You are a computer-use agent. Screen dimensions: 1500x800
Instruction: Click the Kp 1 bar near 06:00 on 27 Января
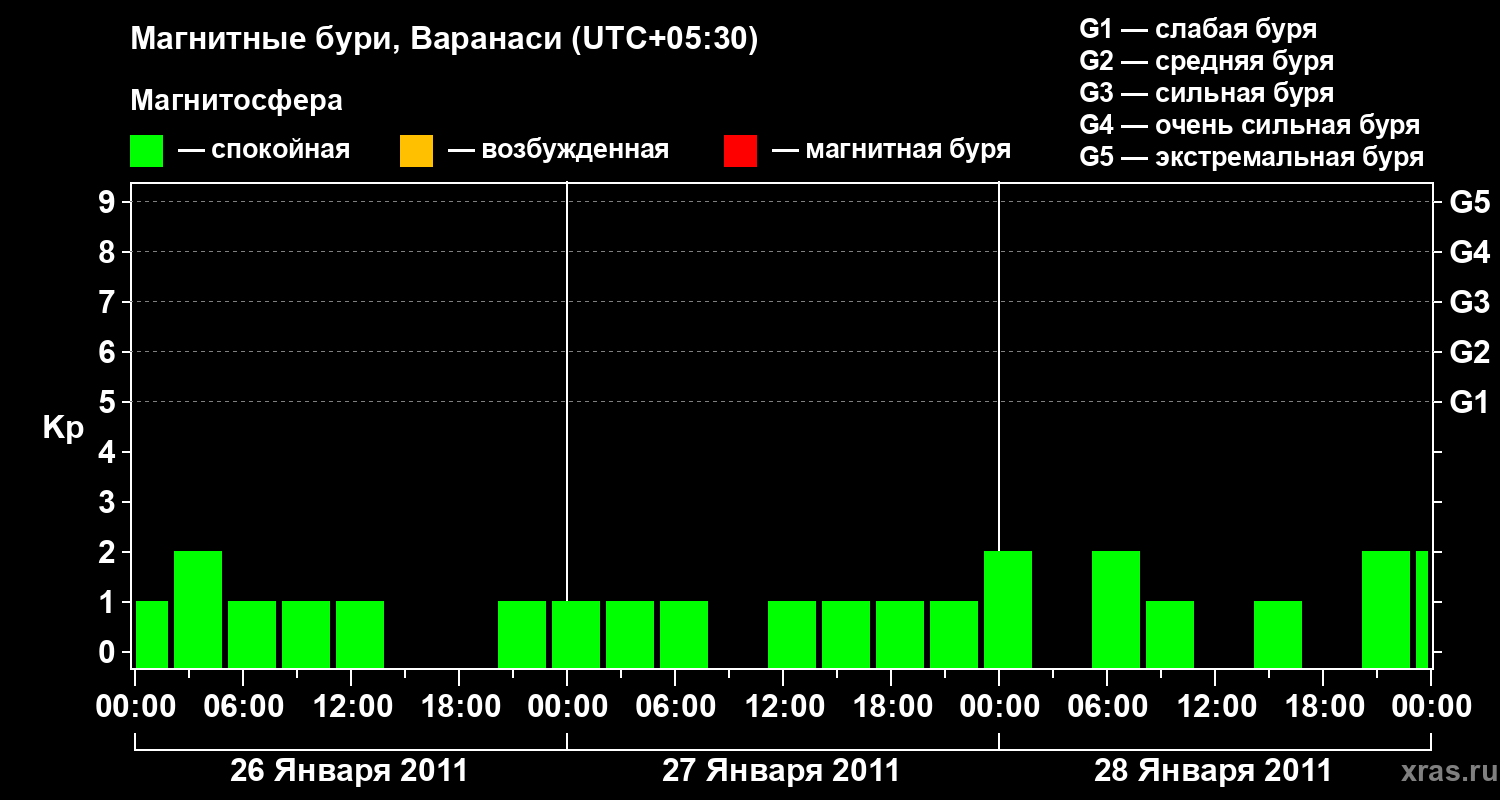pos(684,634)
